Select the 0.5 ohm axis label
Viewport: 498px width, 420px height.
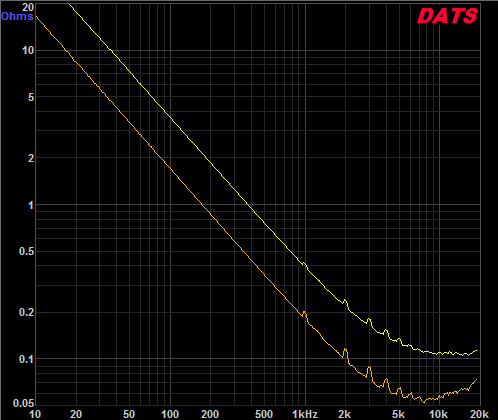(x=27, y=251)
